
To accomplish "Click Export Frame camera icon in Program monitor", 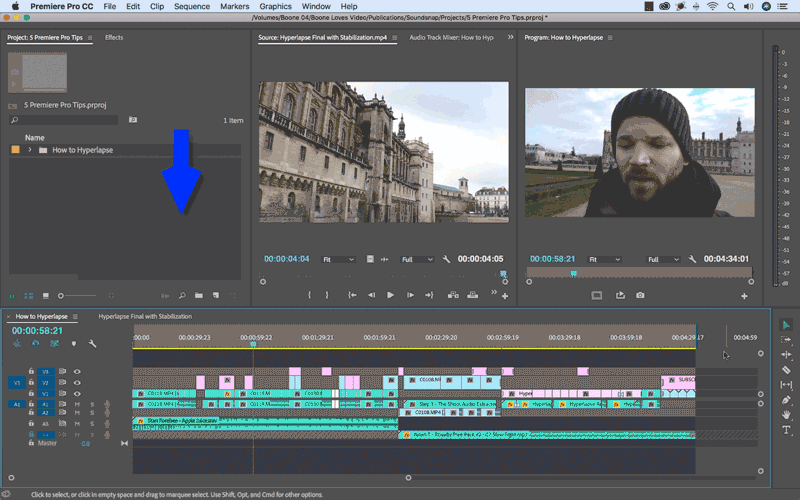I will coord(640,295).
